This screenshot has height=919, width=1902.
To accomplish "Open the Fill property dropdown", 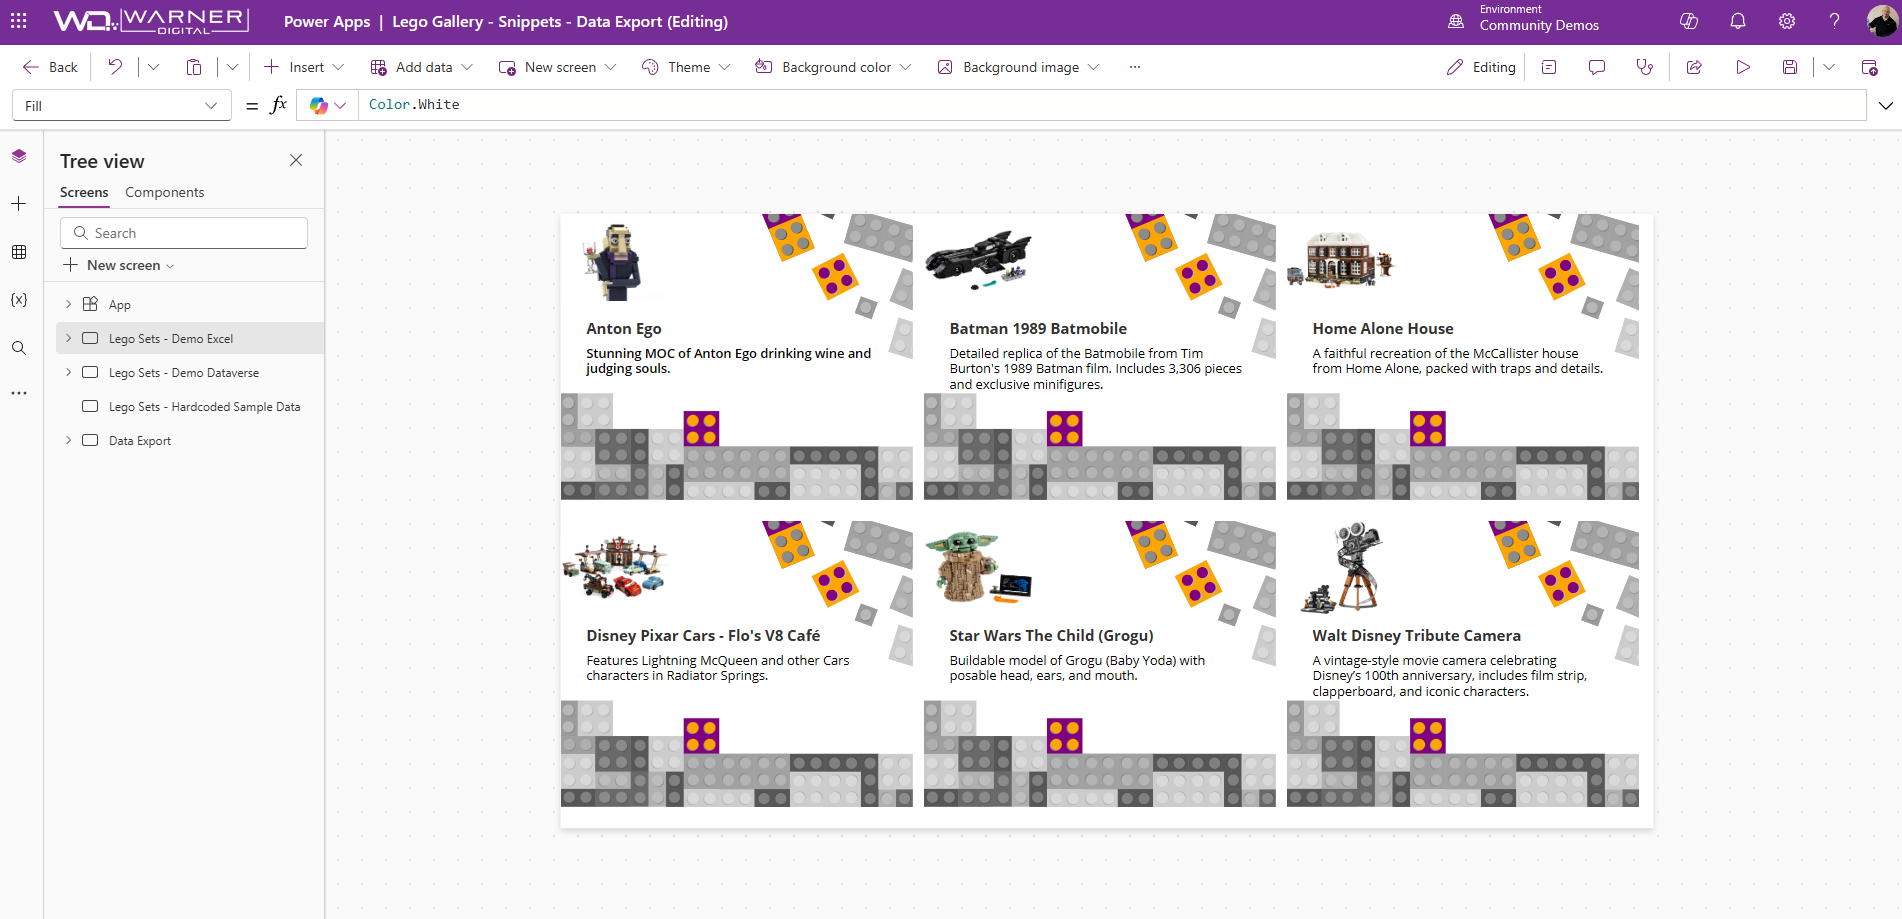I will [121, 106].
